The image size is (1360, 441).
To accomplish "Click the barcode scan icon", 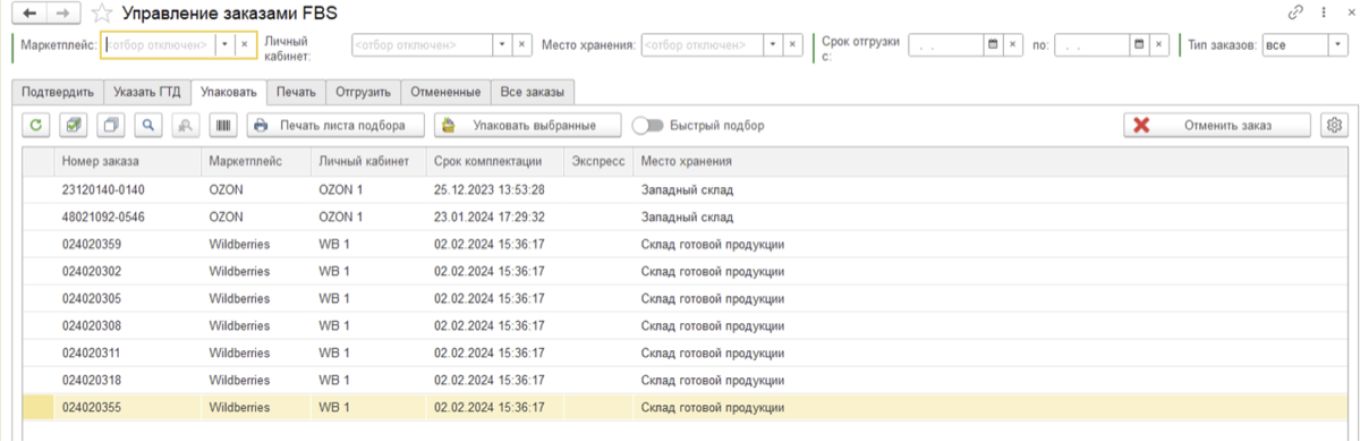I will [x=222, y=126].
